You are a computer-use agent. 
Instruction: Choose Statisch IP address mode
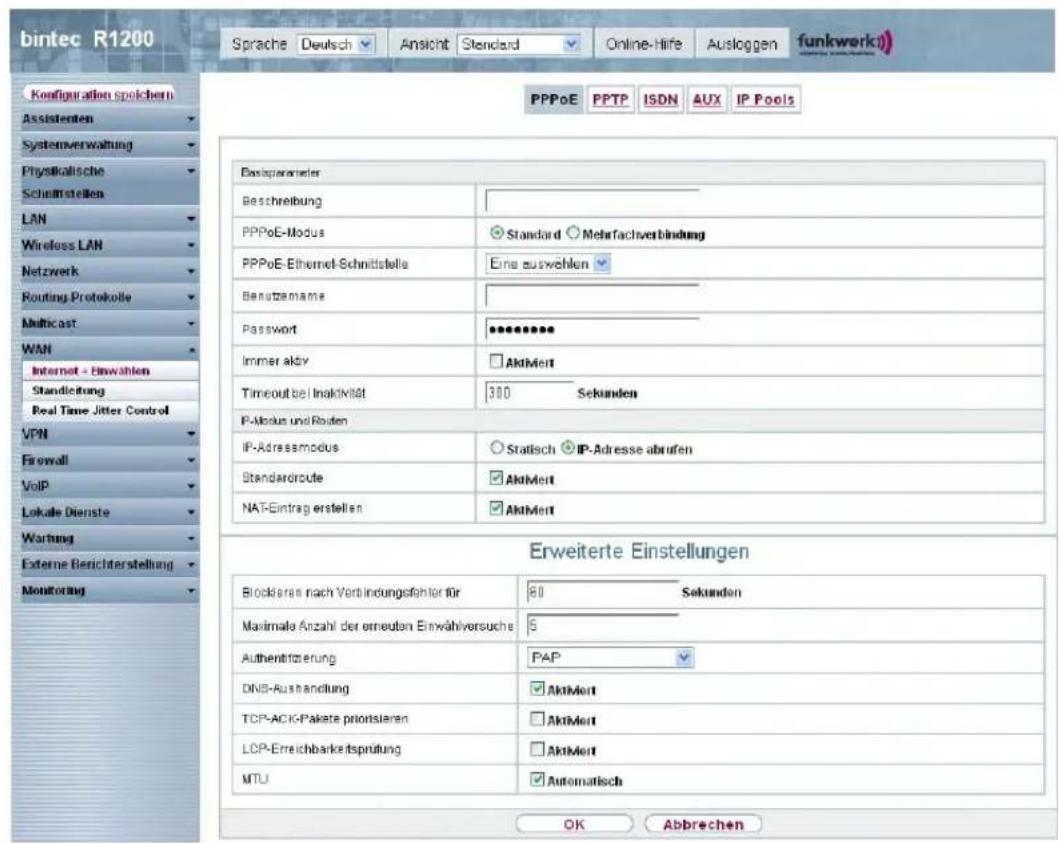click(x=496, y=448)
